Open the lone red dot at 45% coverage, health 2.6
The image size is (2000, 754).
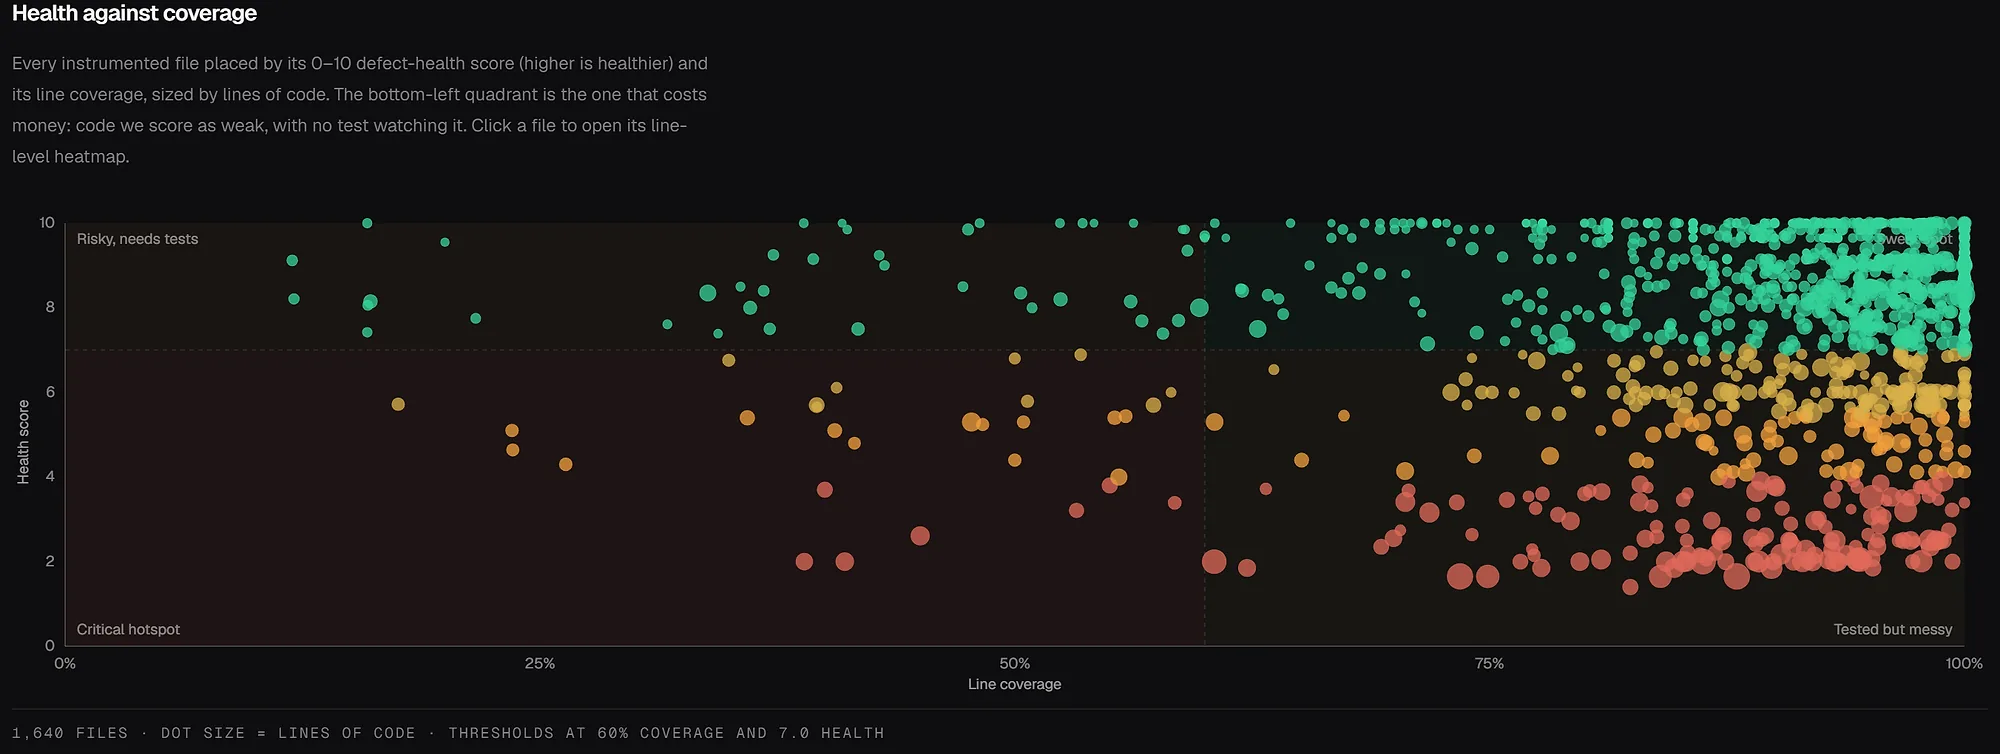tap(920, 536)
